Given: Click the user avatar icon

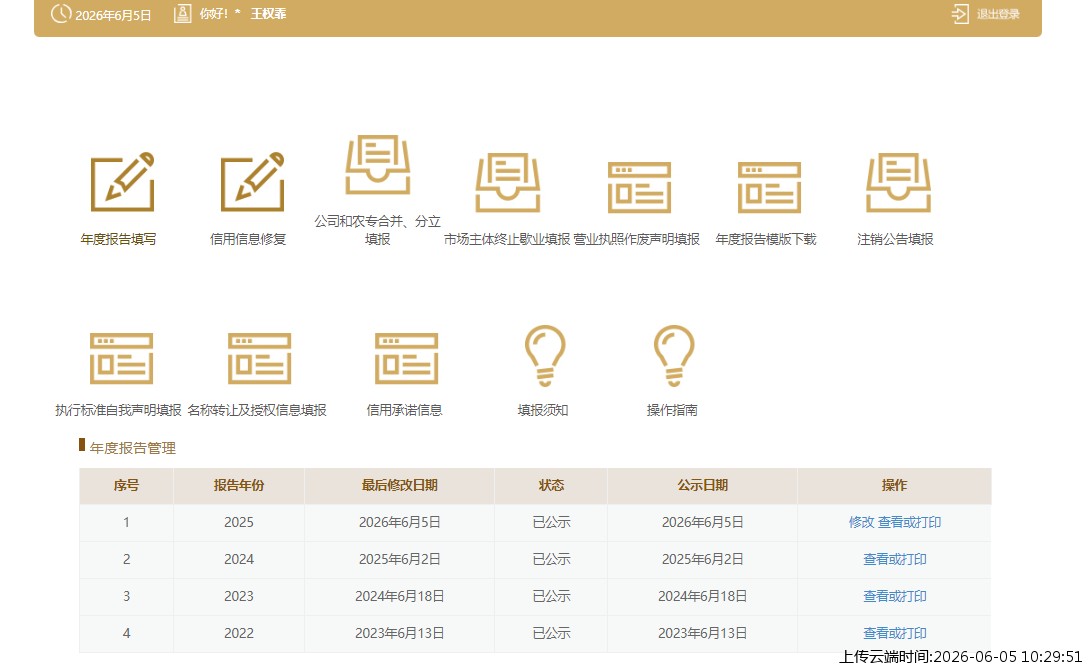Looking at the screenshot, I should point(183,13).
